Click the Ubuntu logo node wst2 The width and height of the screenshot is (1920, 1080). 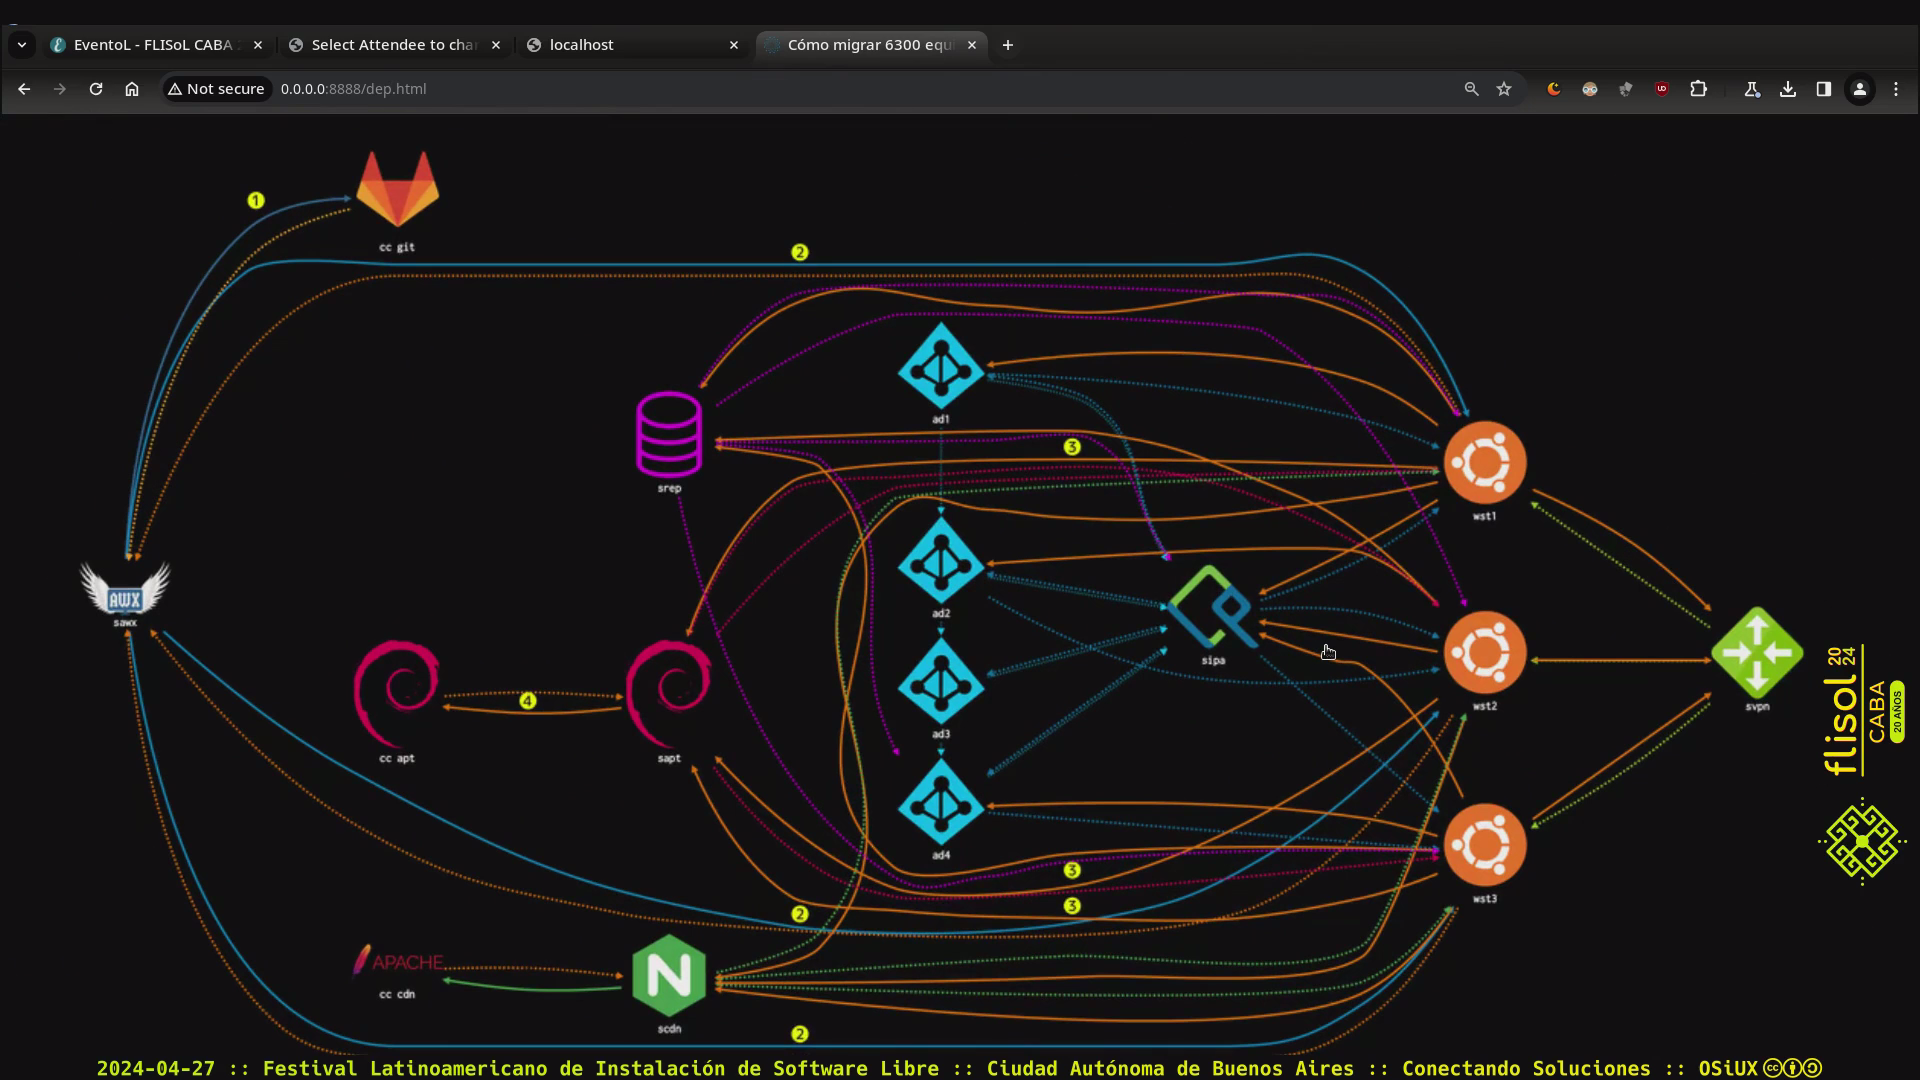point(1485,653)
